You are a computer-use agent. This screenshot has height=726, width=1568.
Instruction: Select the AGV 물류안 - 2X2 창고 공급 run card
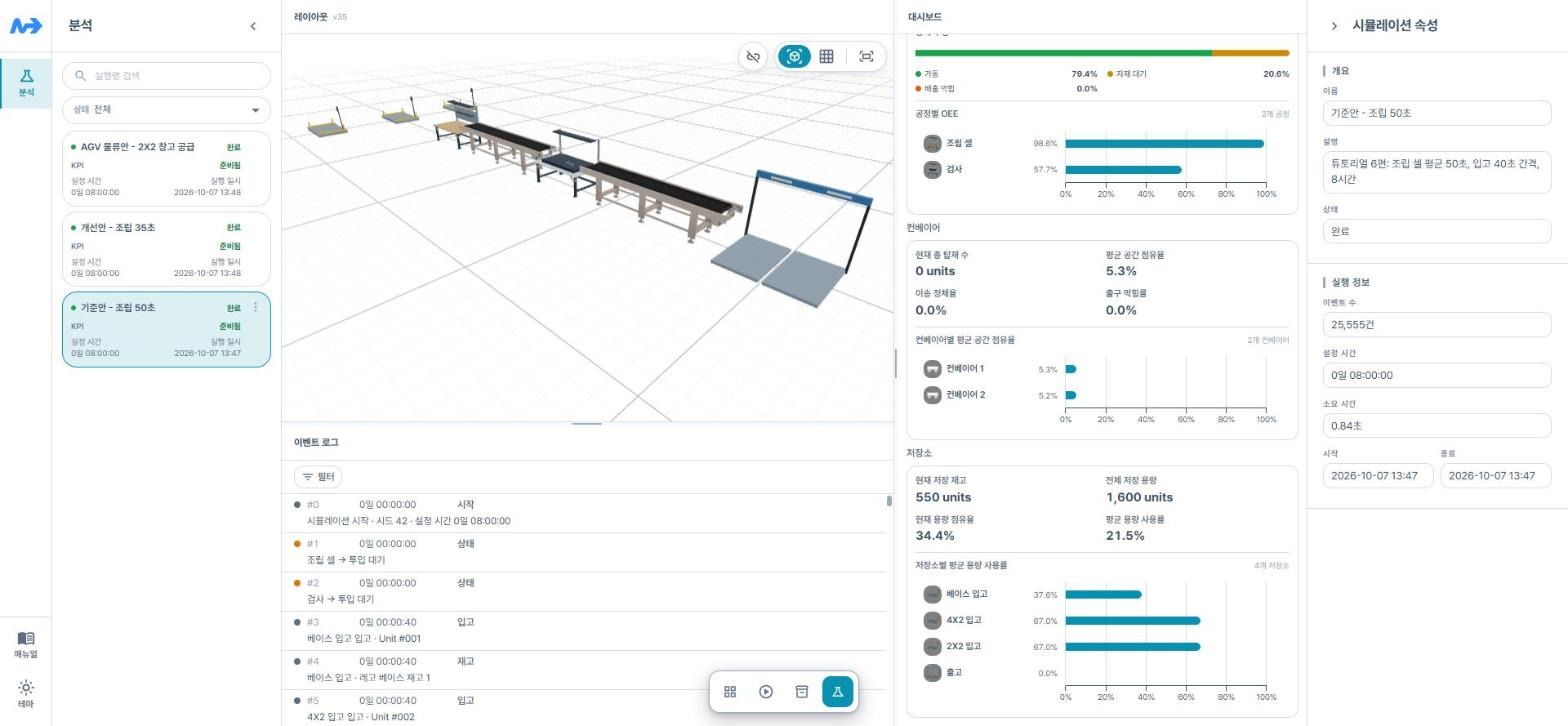click(x=166, y=169)
